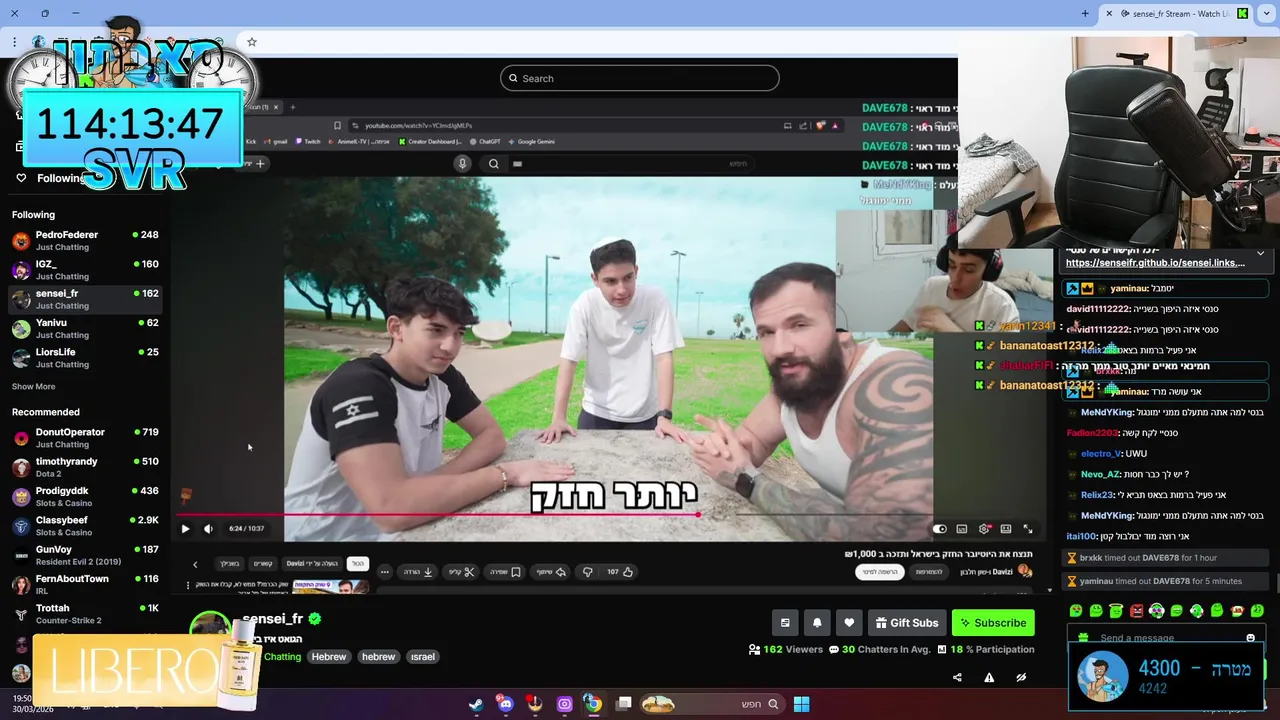Image resolution: width=1280 pixels, height=720 pixels.
Task: Select the israel tag
Action: click(423, 657)
